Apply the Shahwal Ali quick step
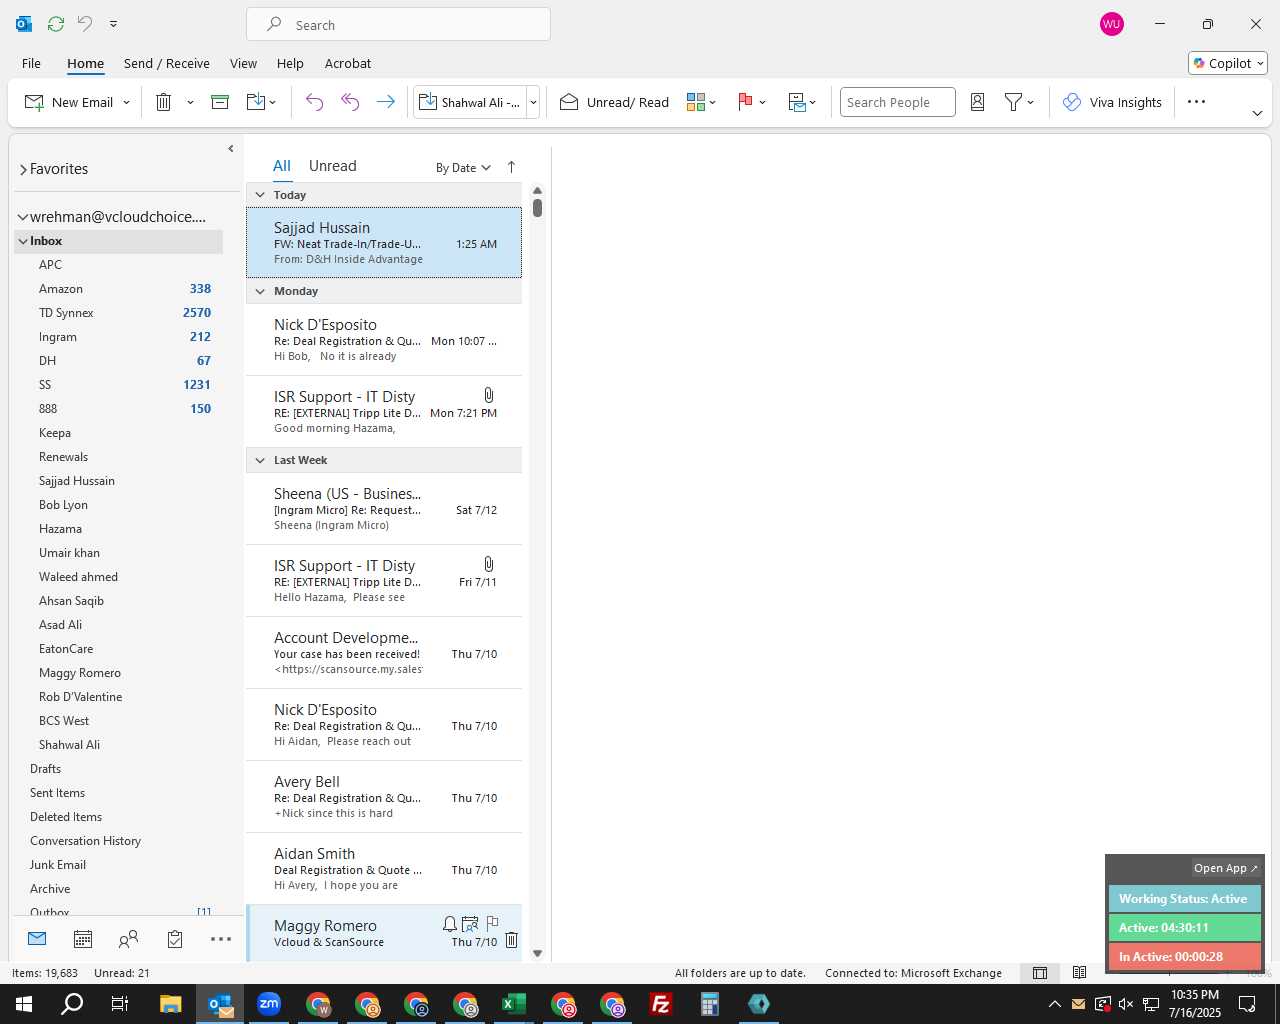 [470, 102]
